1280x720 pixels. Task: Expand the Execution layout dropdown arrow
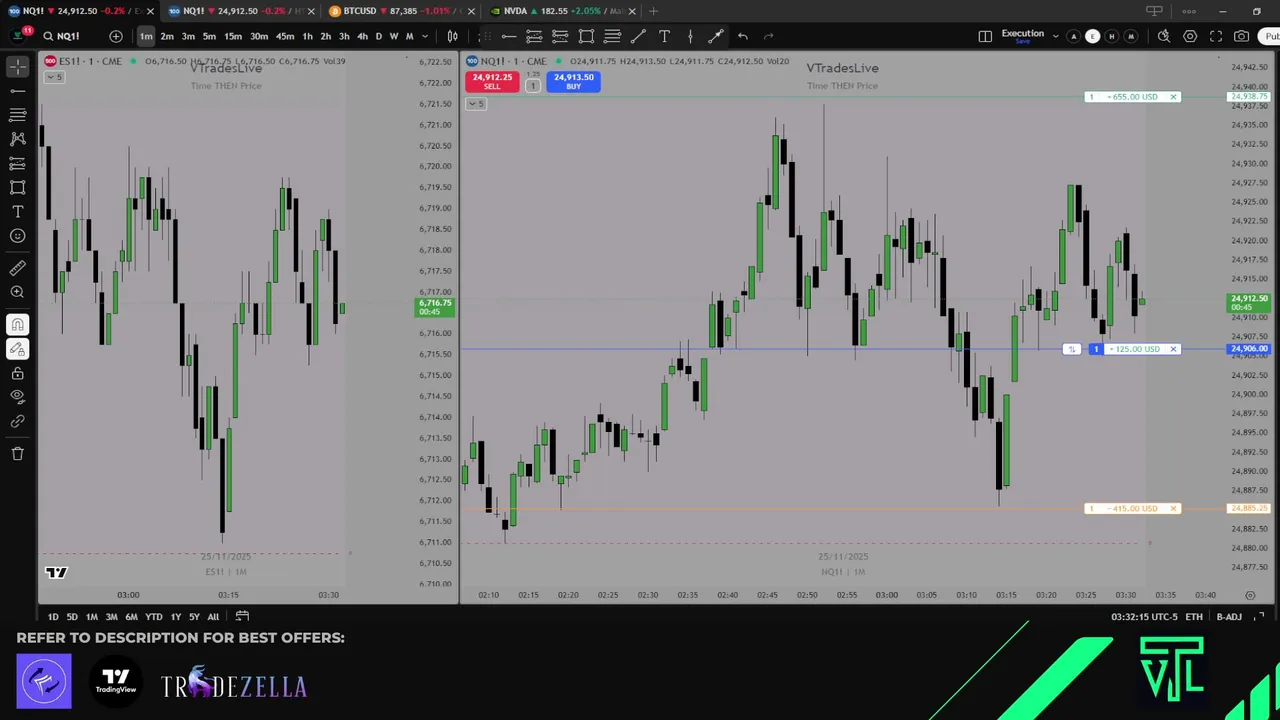(1055, 36)
